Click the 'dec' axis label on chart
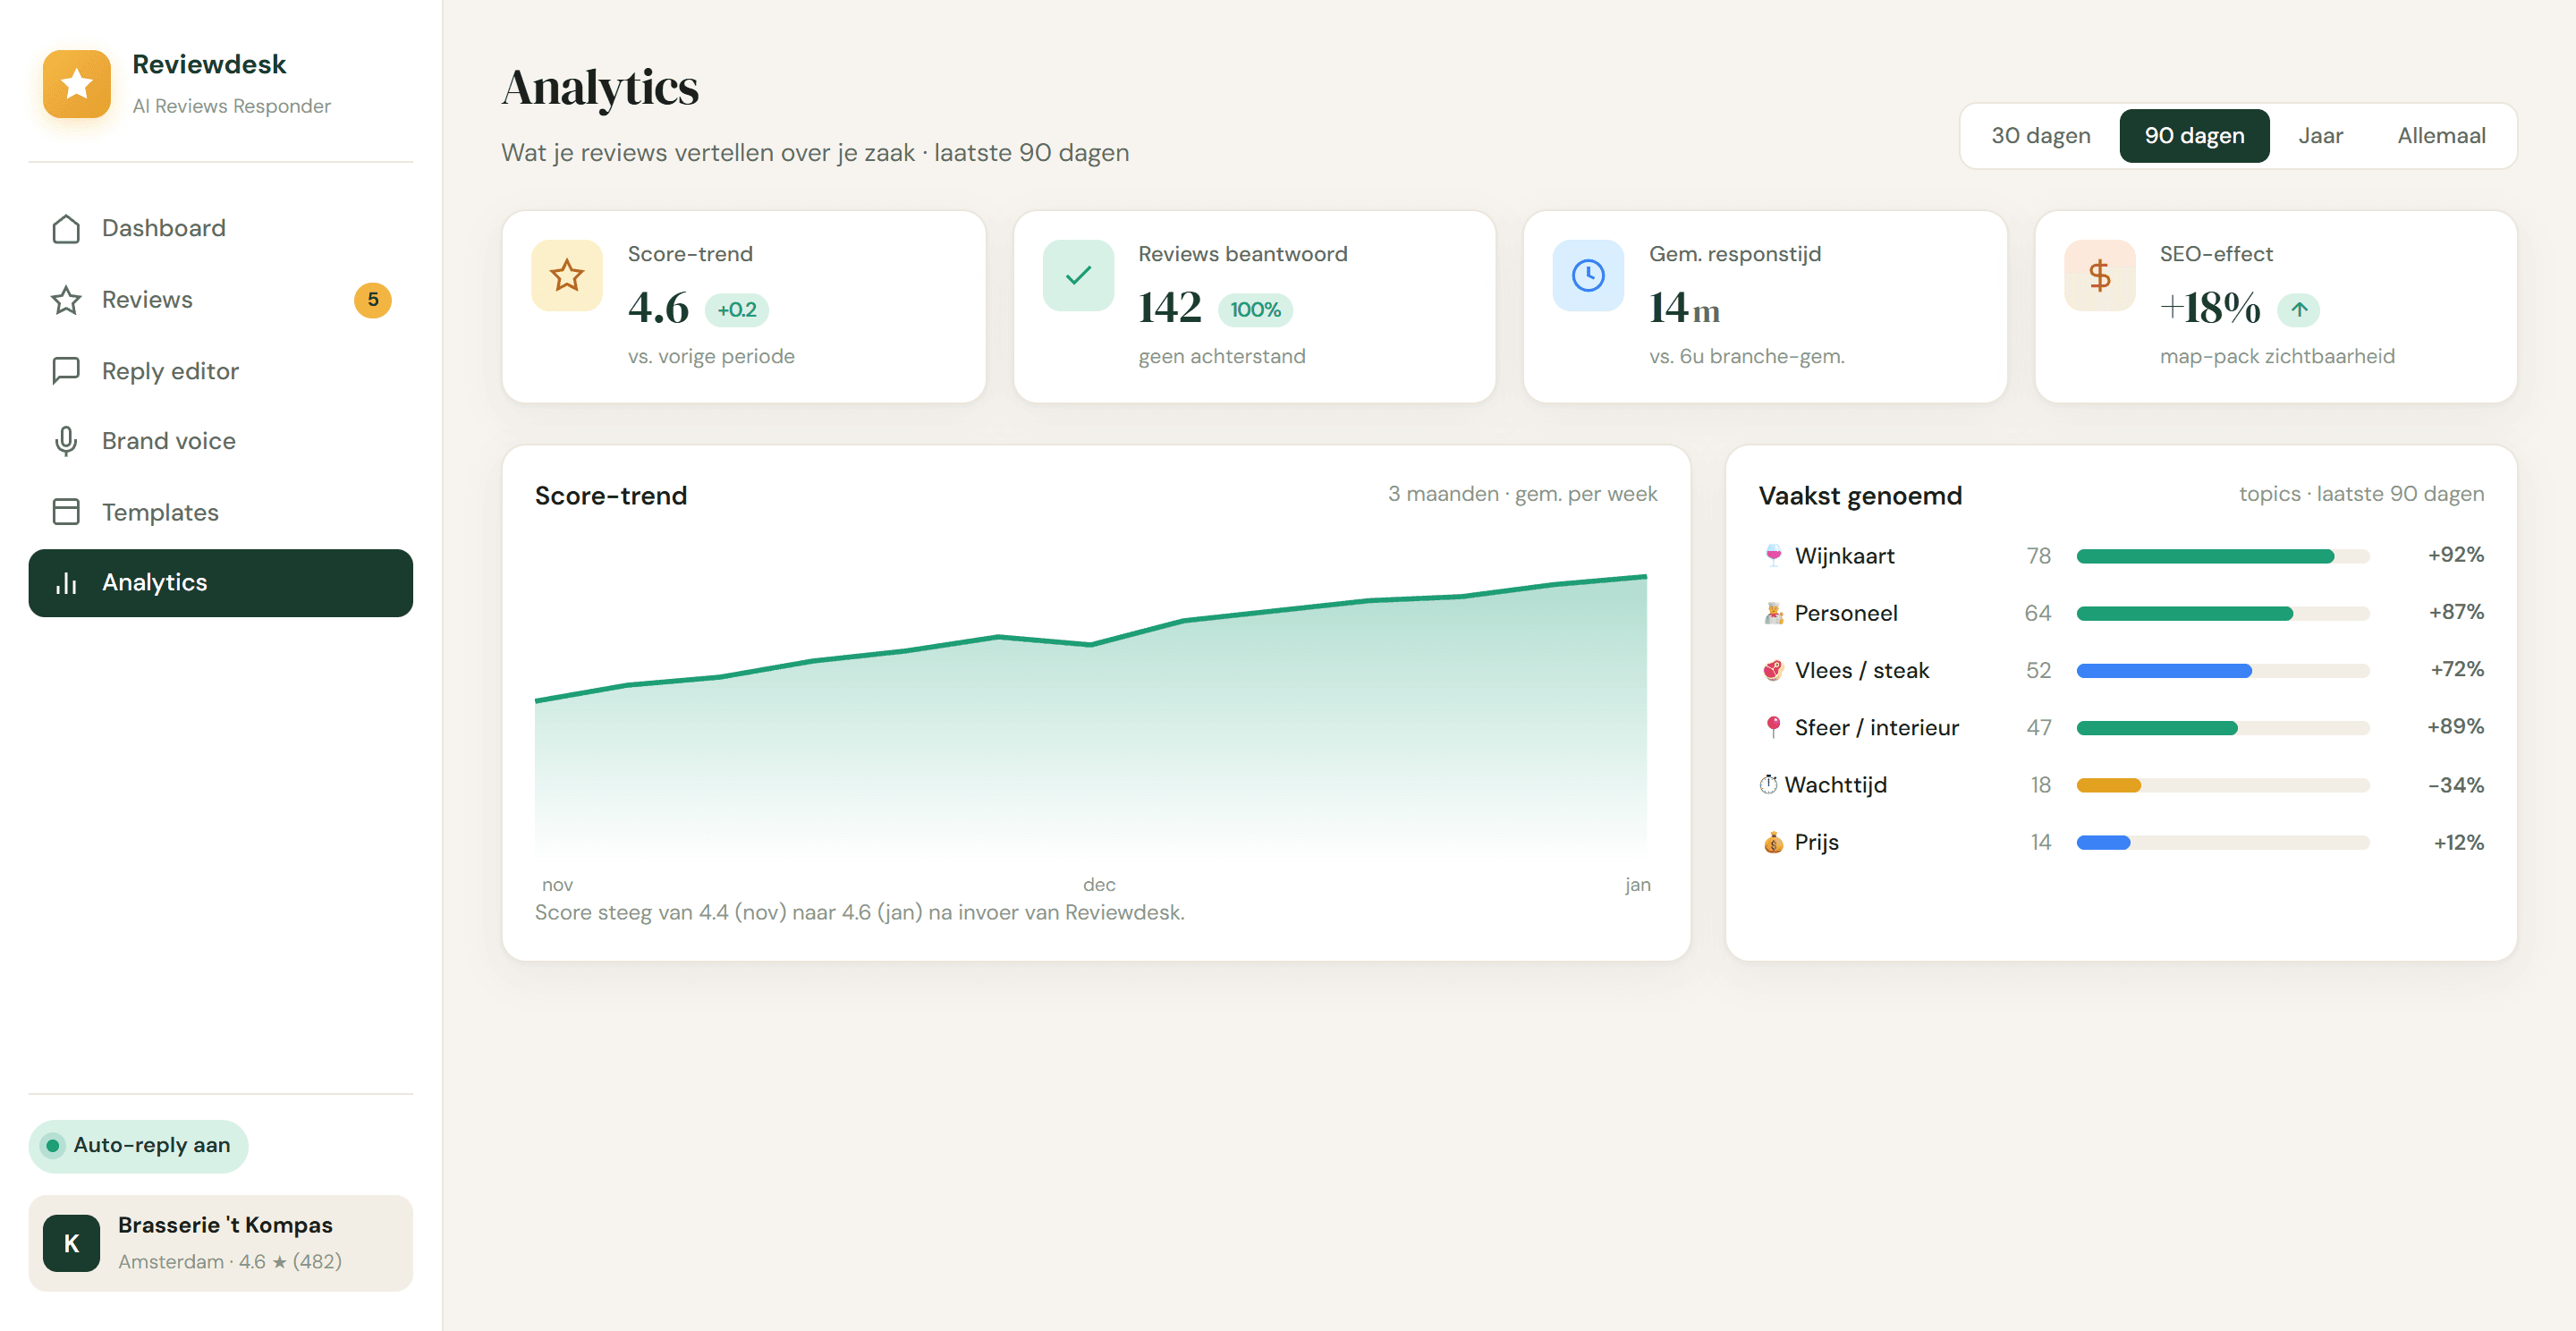 [x=1098, y=885]
